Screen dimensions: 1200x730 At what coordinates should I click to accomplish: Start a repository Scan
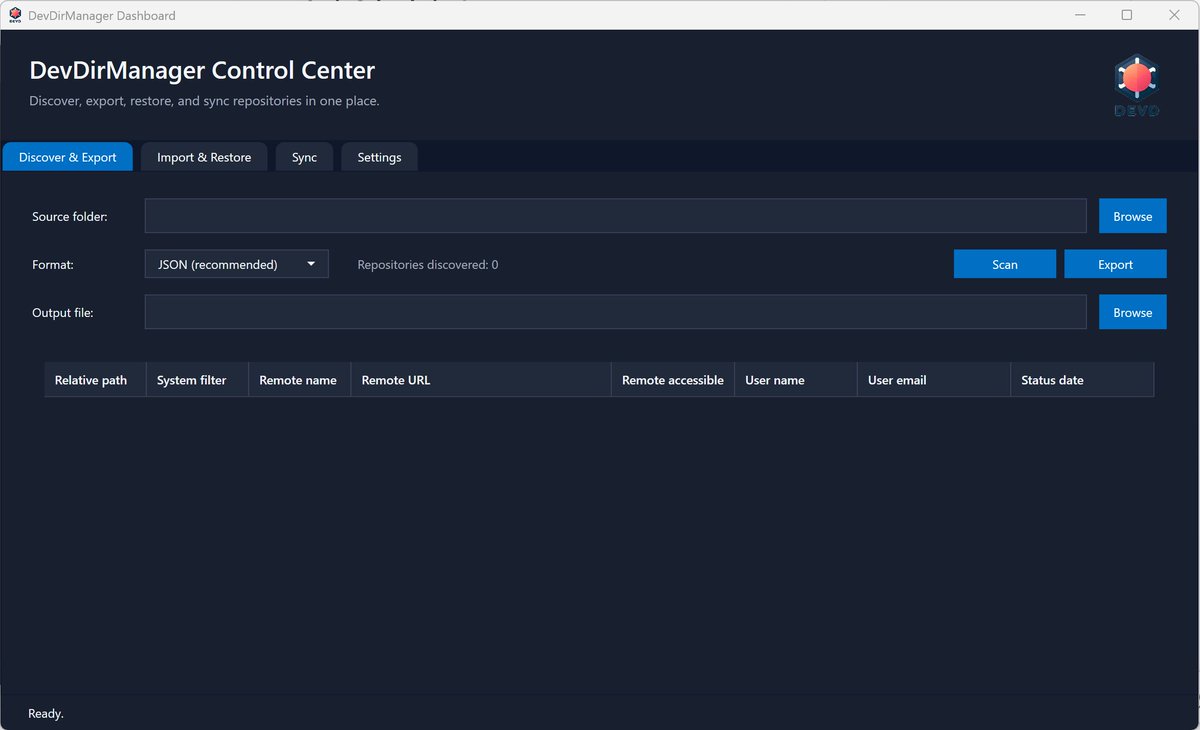pos(1005,264)
